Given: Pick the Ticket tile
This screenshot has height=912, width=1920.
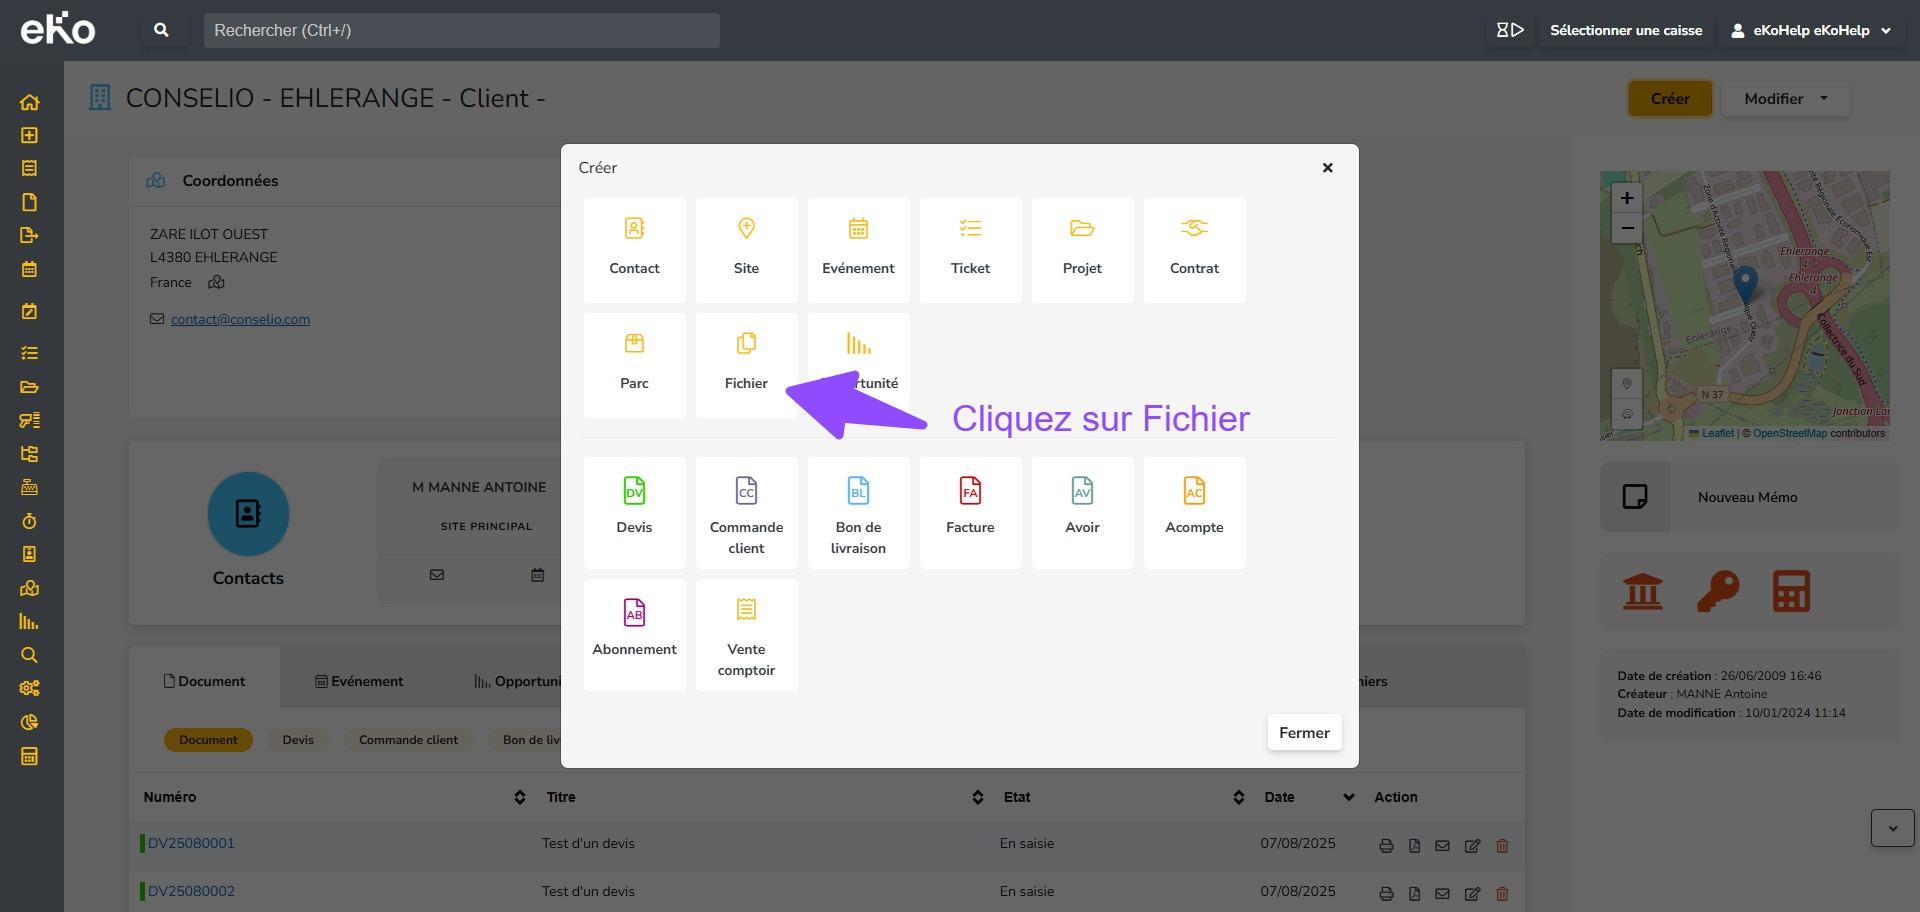Looking at the screenshot, I should tap(970, 249).
